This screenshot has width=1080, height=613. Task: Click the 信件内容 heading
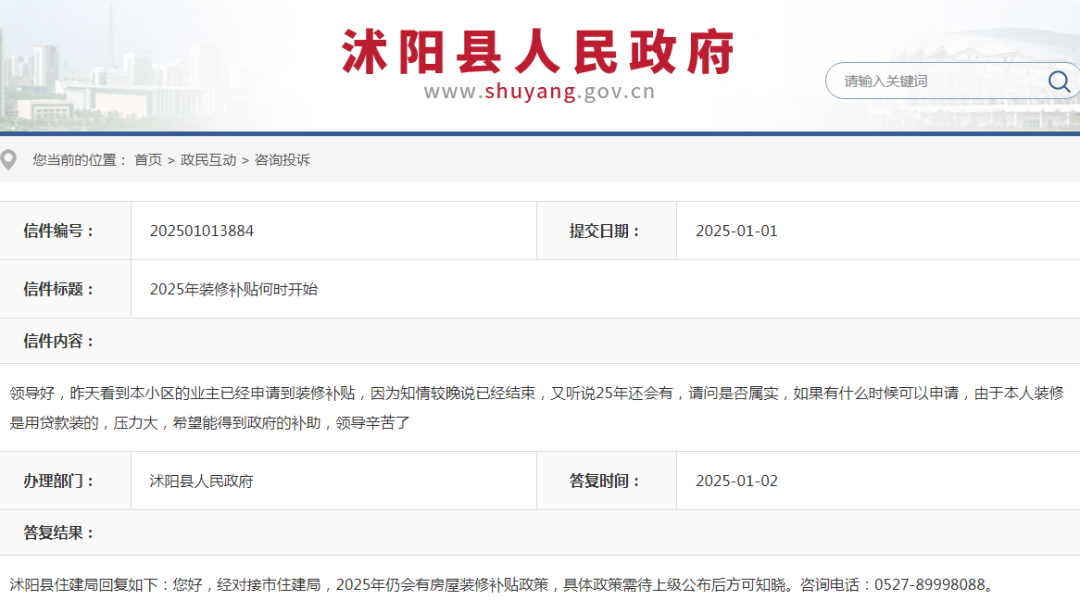[x=59, y=341]
